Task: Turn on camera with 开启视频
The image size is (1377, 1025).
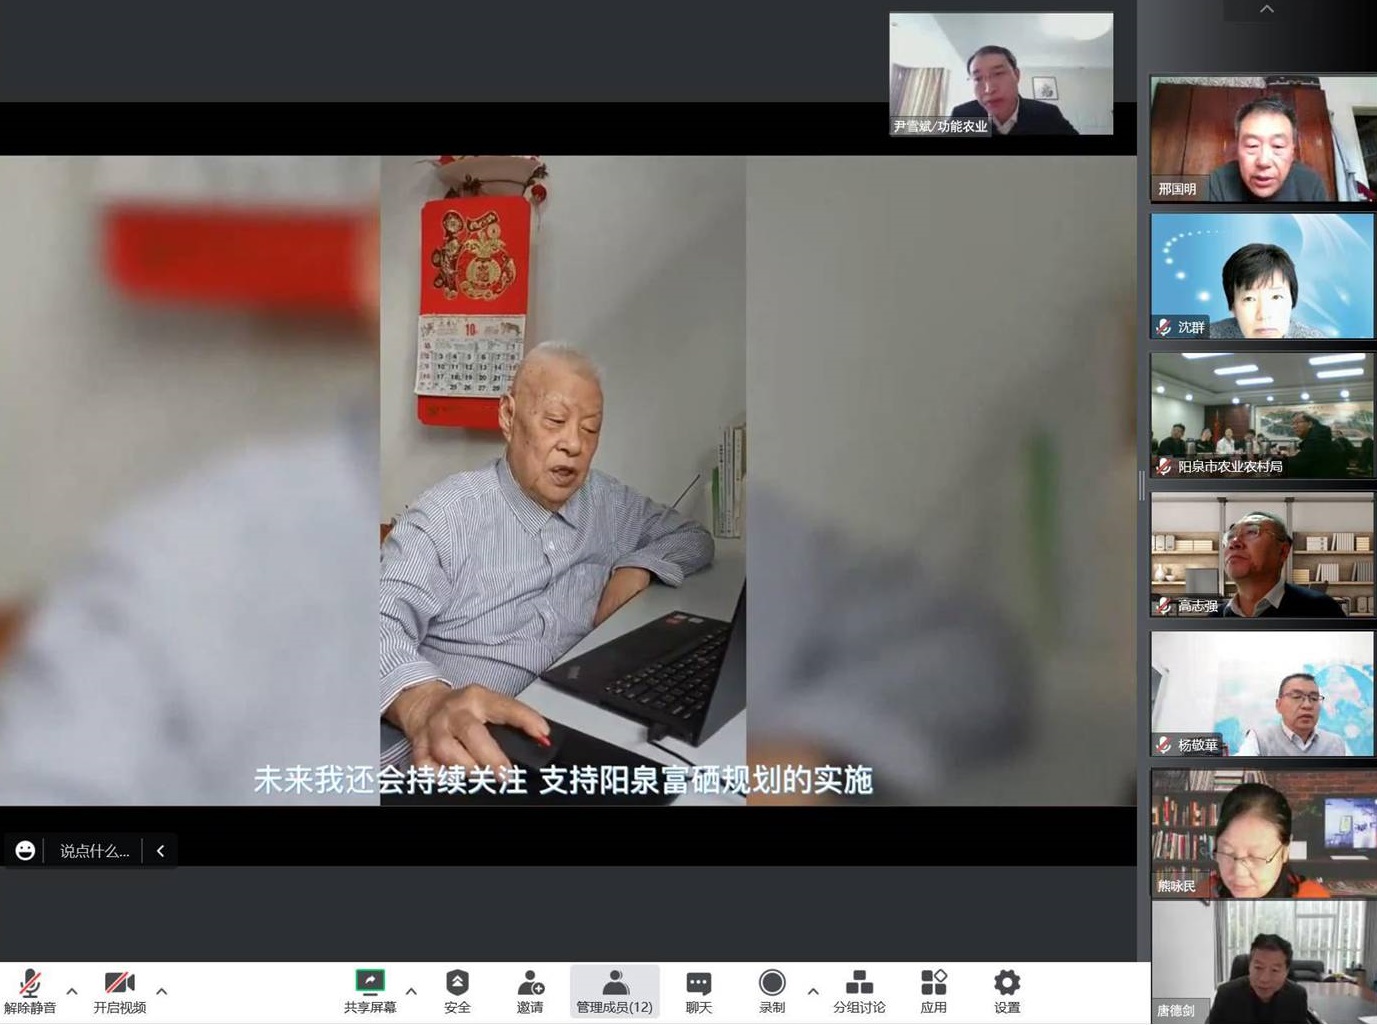Action: [x=119, y=984]
